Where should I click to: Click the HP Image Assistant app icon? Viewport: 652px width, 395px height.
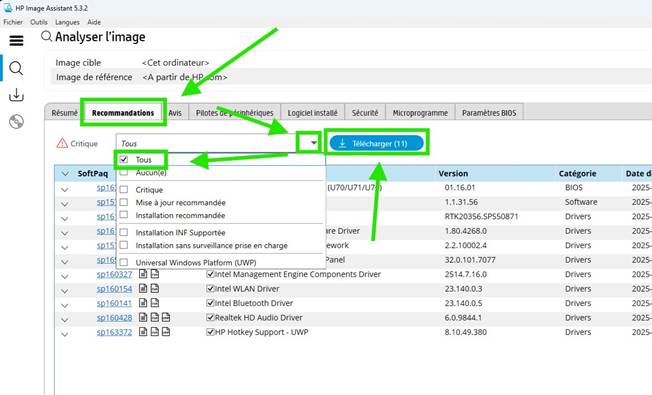click(7, 8)
